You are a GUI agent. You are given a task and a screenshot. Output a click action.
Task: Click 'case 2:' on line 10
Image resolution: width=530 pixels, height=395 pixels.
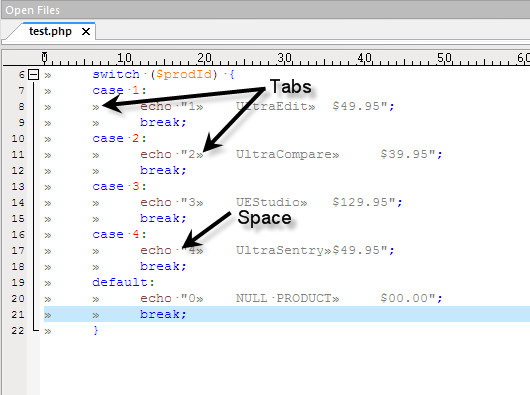[119, 138]
